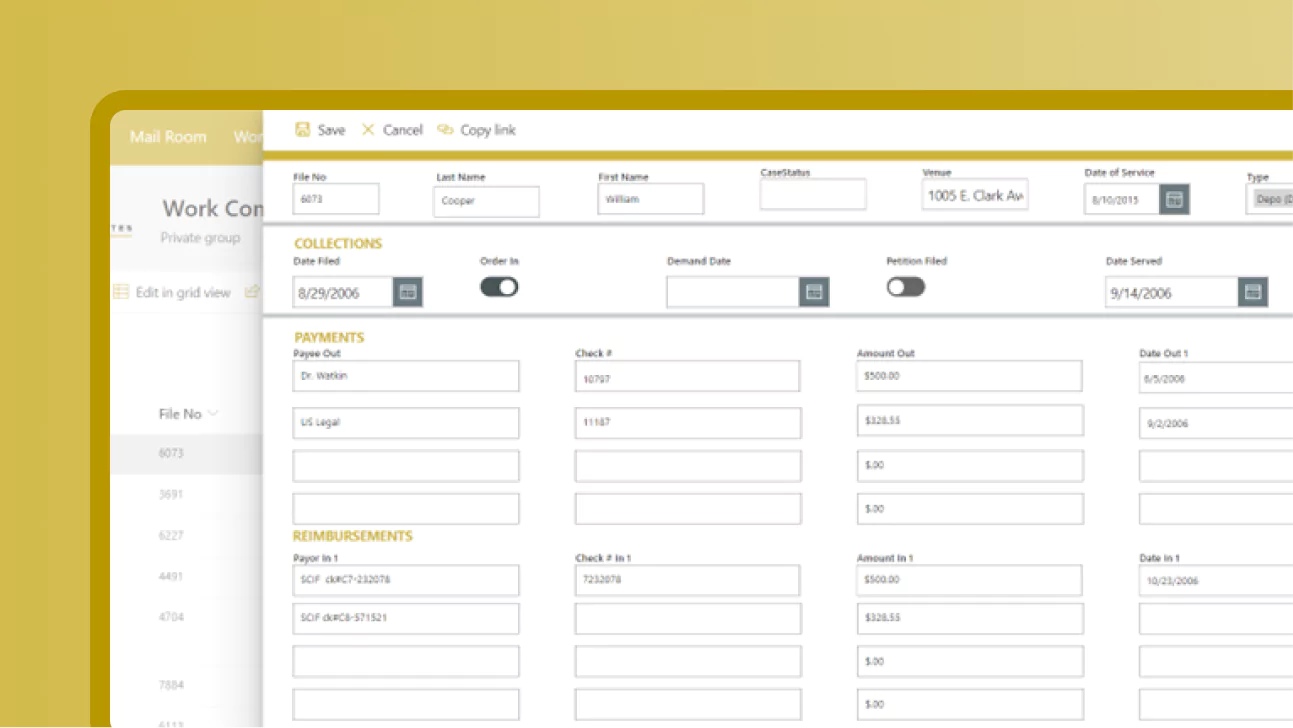Click the Payee Out field Dr. Watkin

[406, 376]
